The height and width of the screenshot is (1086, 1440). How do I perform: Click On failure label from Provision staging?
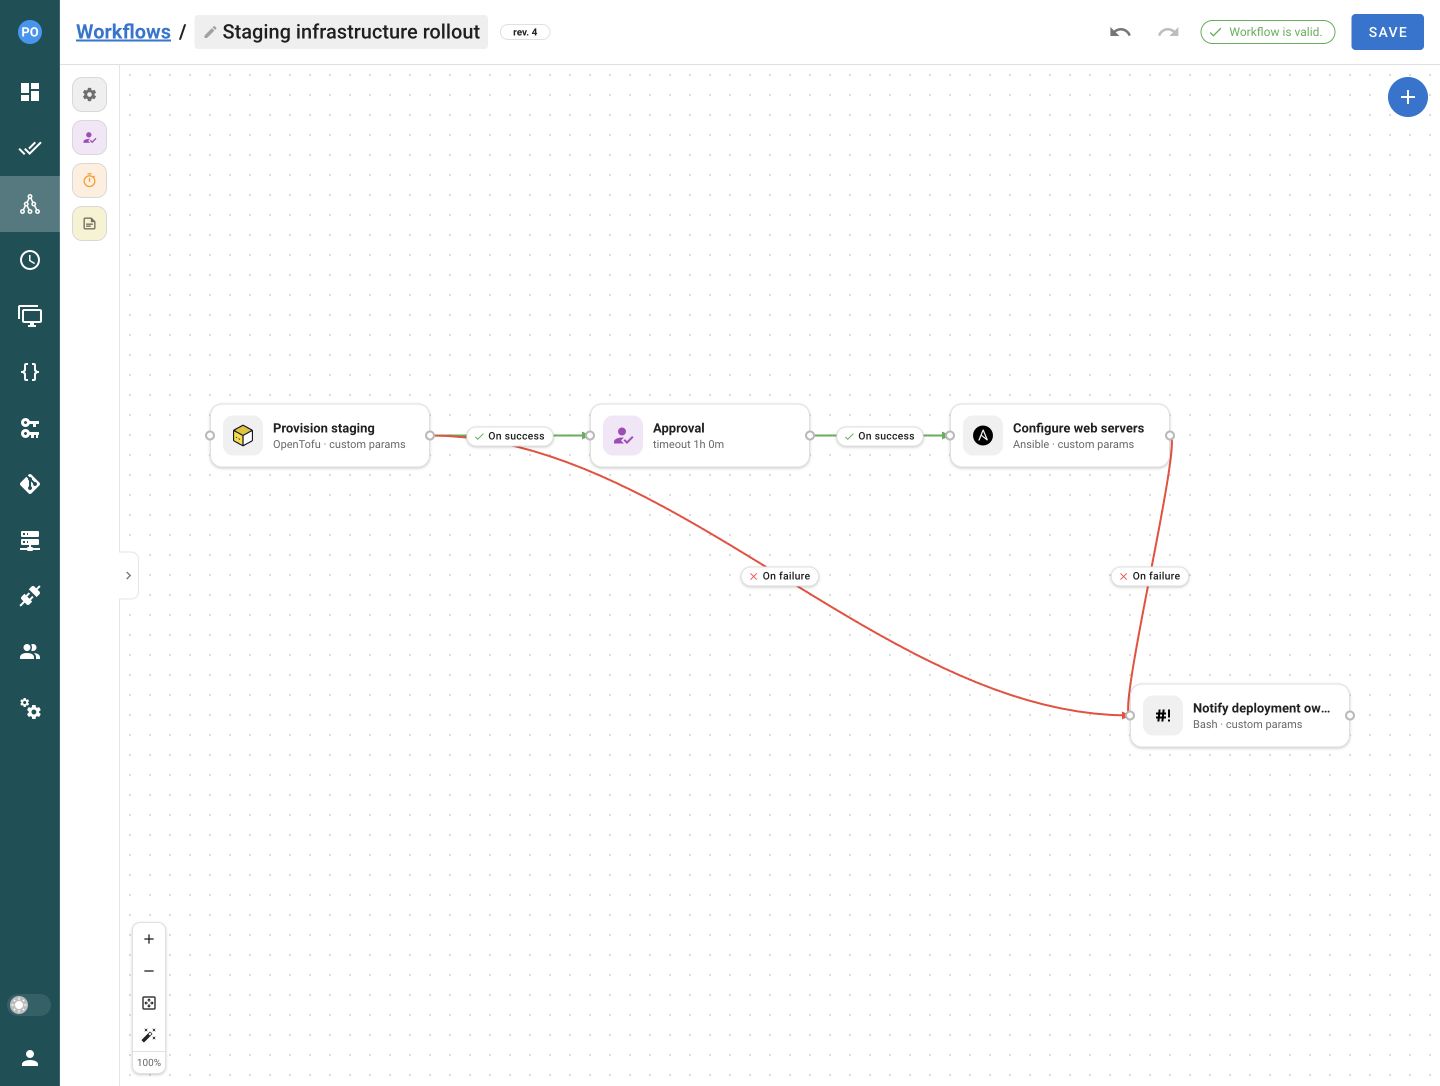coord(780,576)
